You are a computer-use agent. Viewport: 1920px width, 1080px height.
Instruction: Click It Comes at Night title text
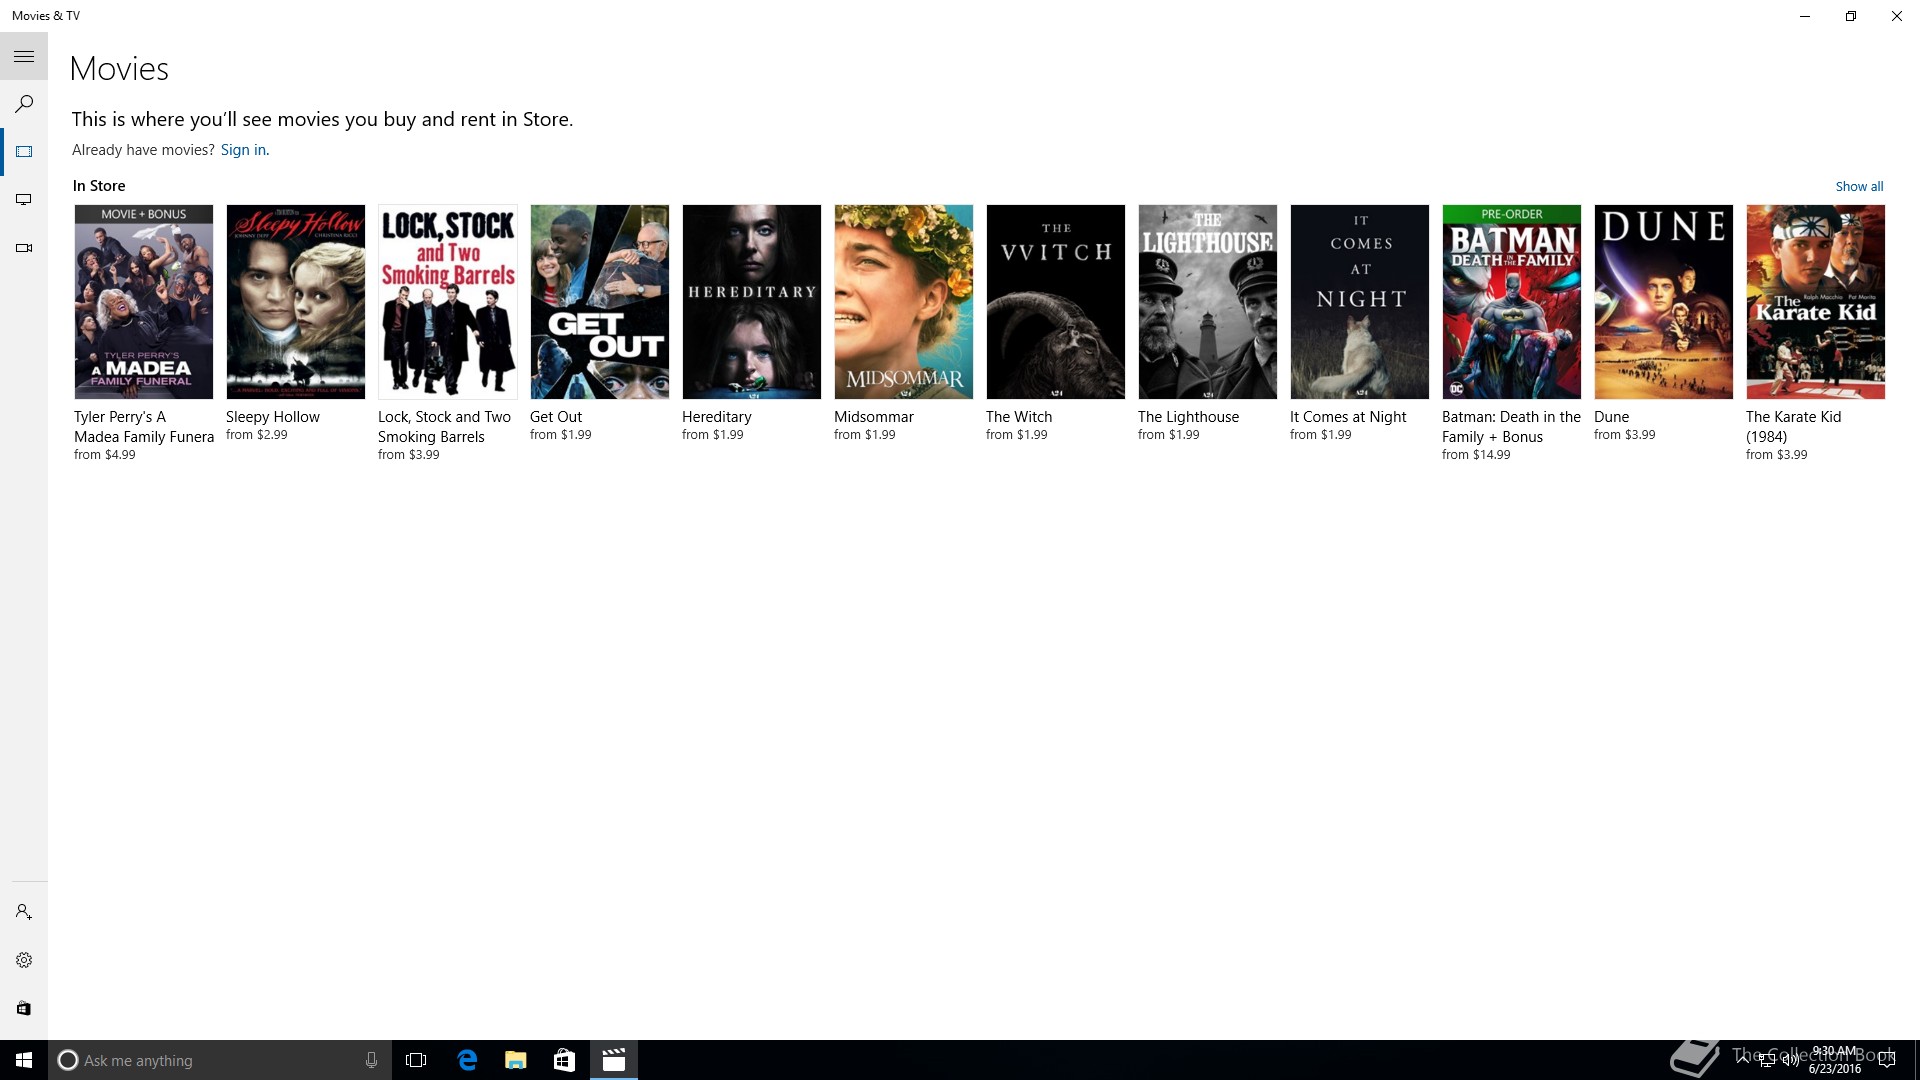1348,417
